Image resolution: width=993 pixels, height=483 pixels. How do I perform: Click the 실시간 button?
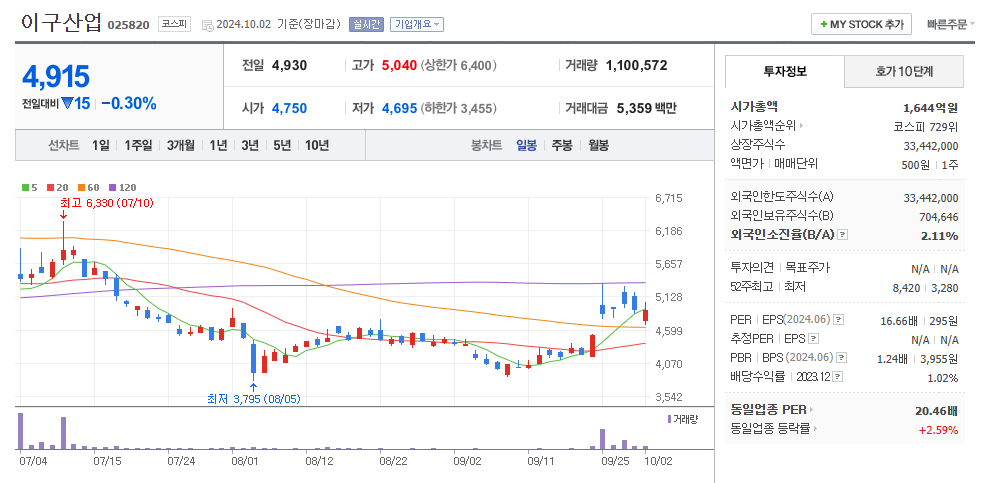click(367, 25)
